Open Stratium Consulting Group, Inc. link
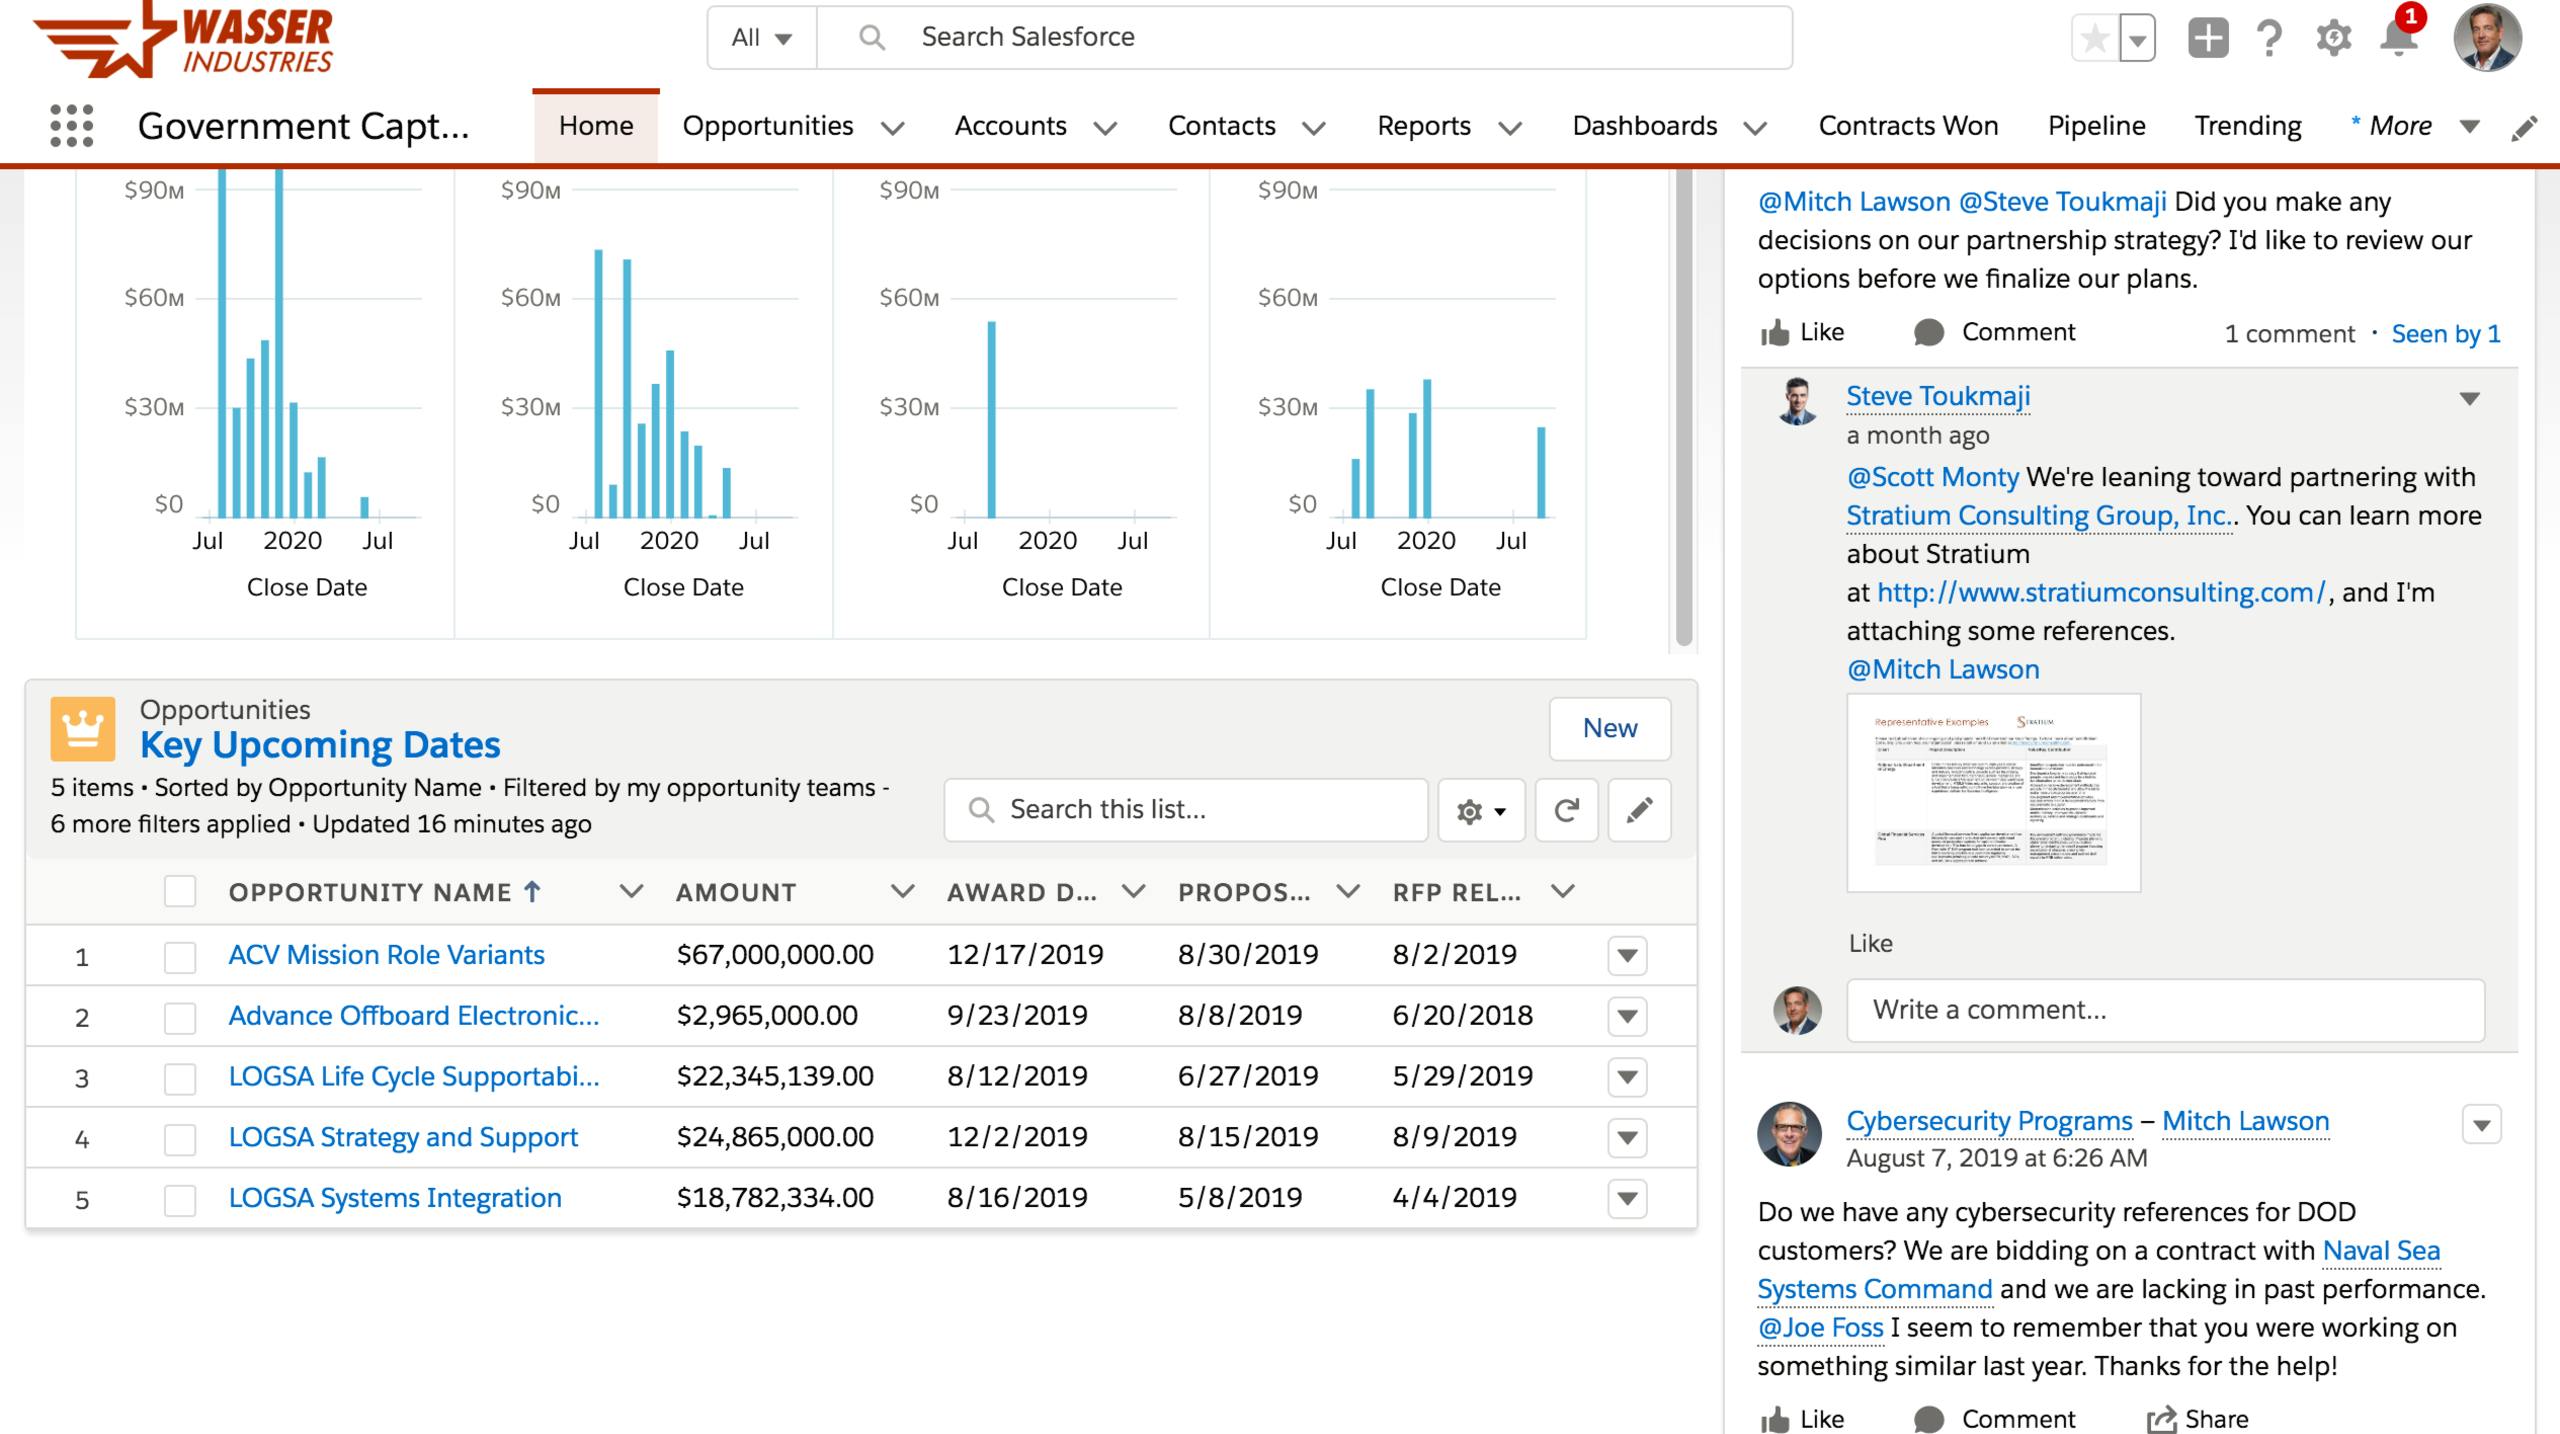Image resolution: width=2560 pixels, height=1434 pixels. click(2039, 516)
